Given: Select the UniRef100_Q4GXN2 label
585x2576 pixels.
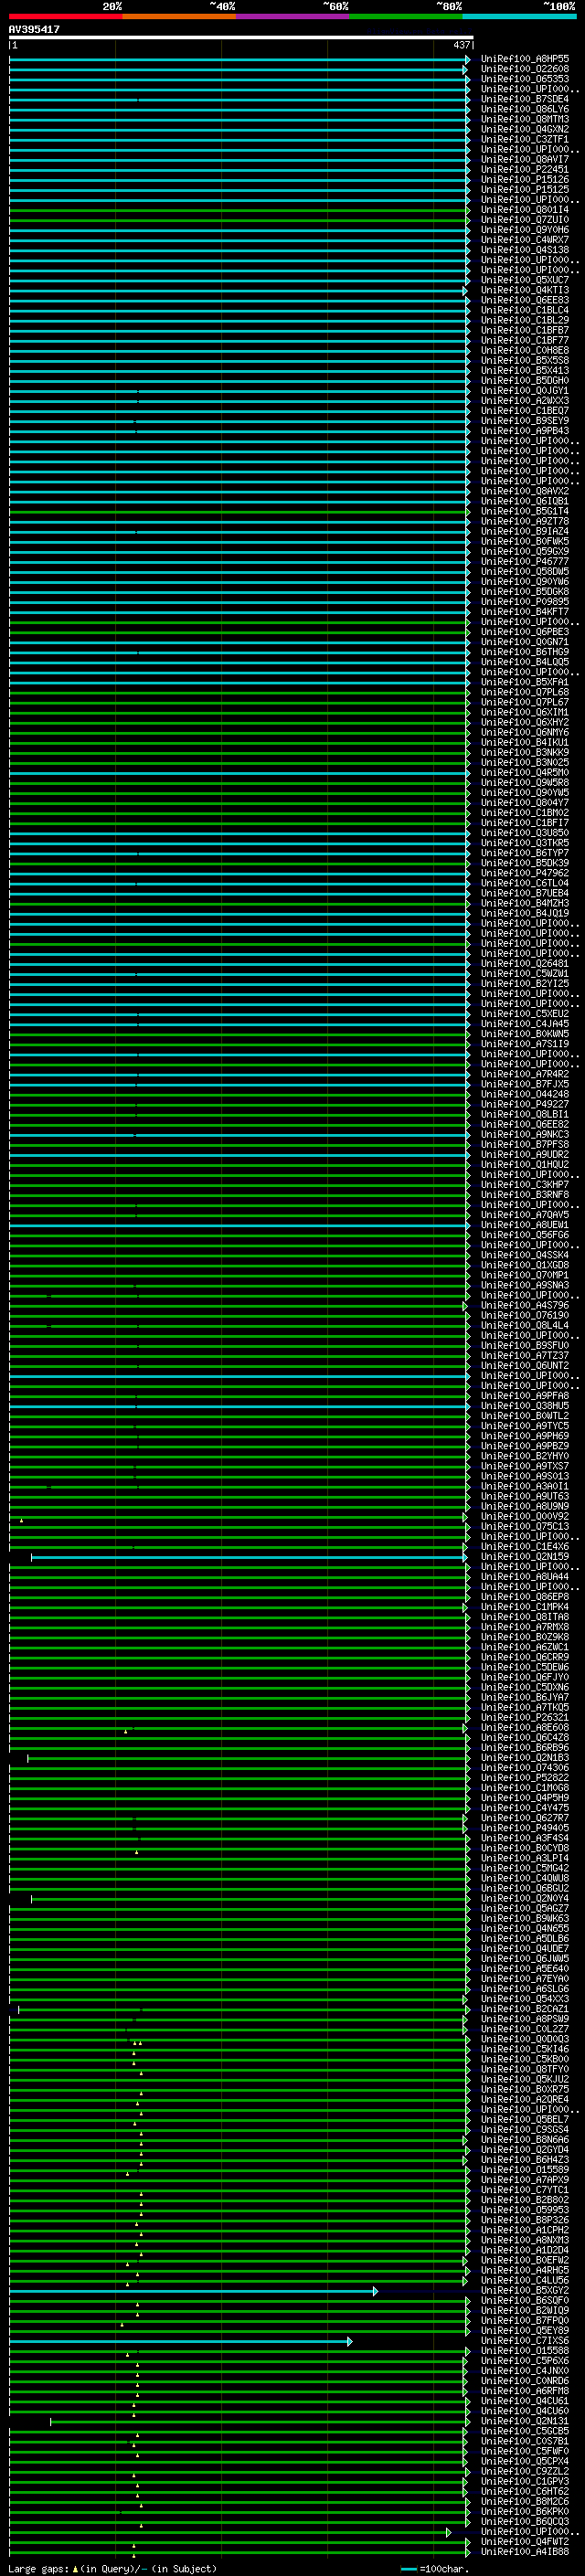Looking at the screenshot, I should 525,129.
